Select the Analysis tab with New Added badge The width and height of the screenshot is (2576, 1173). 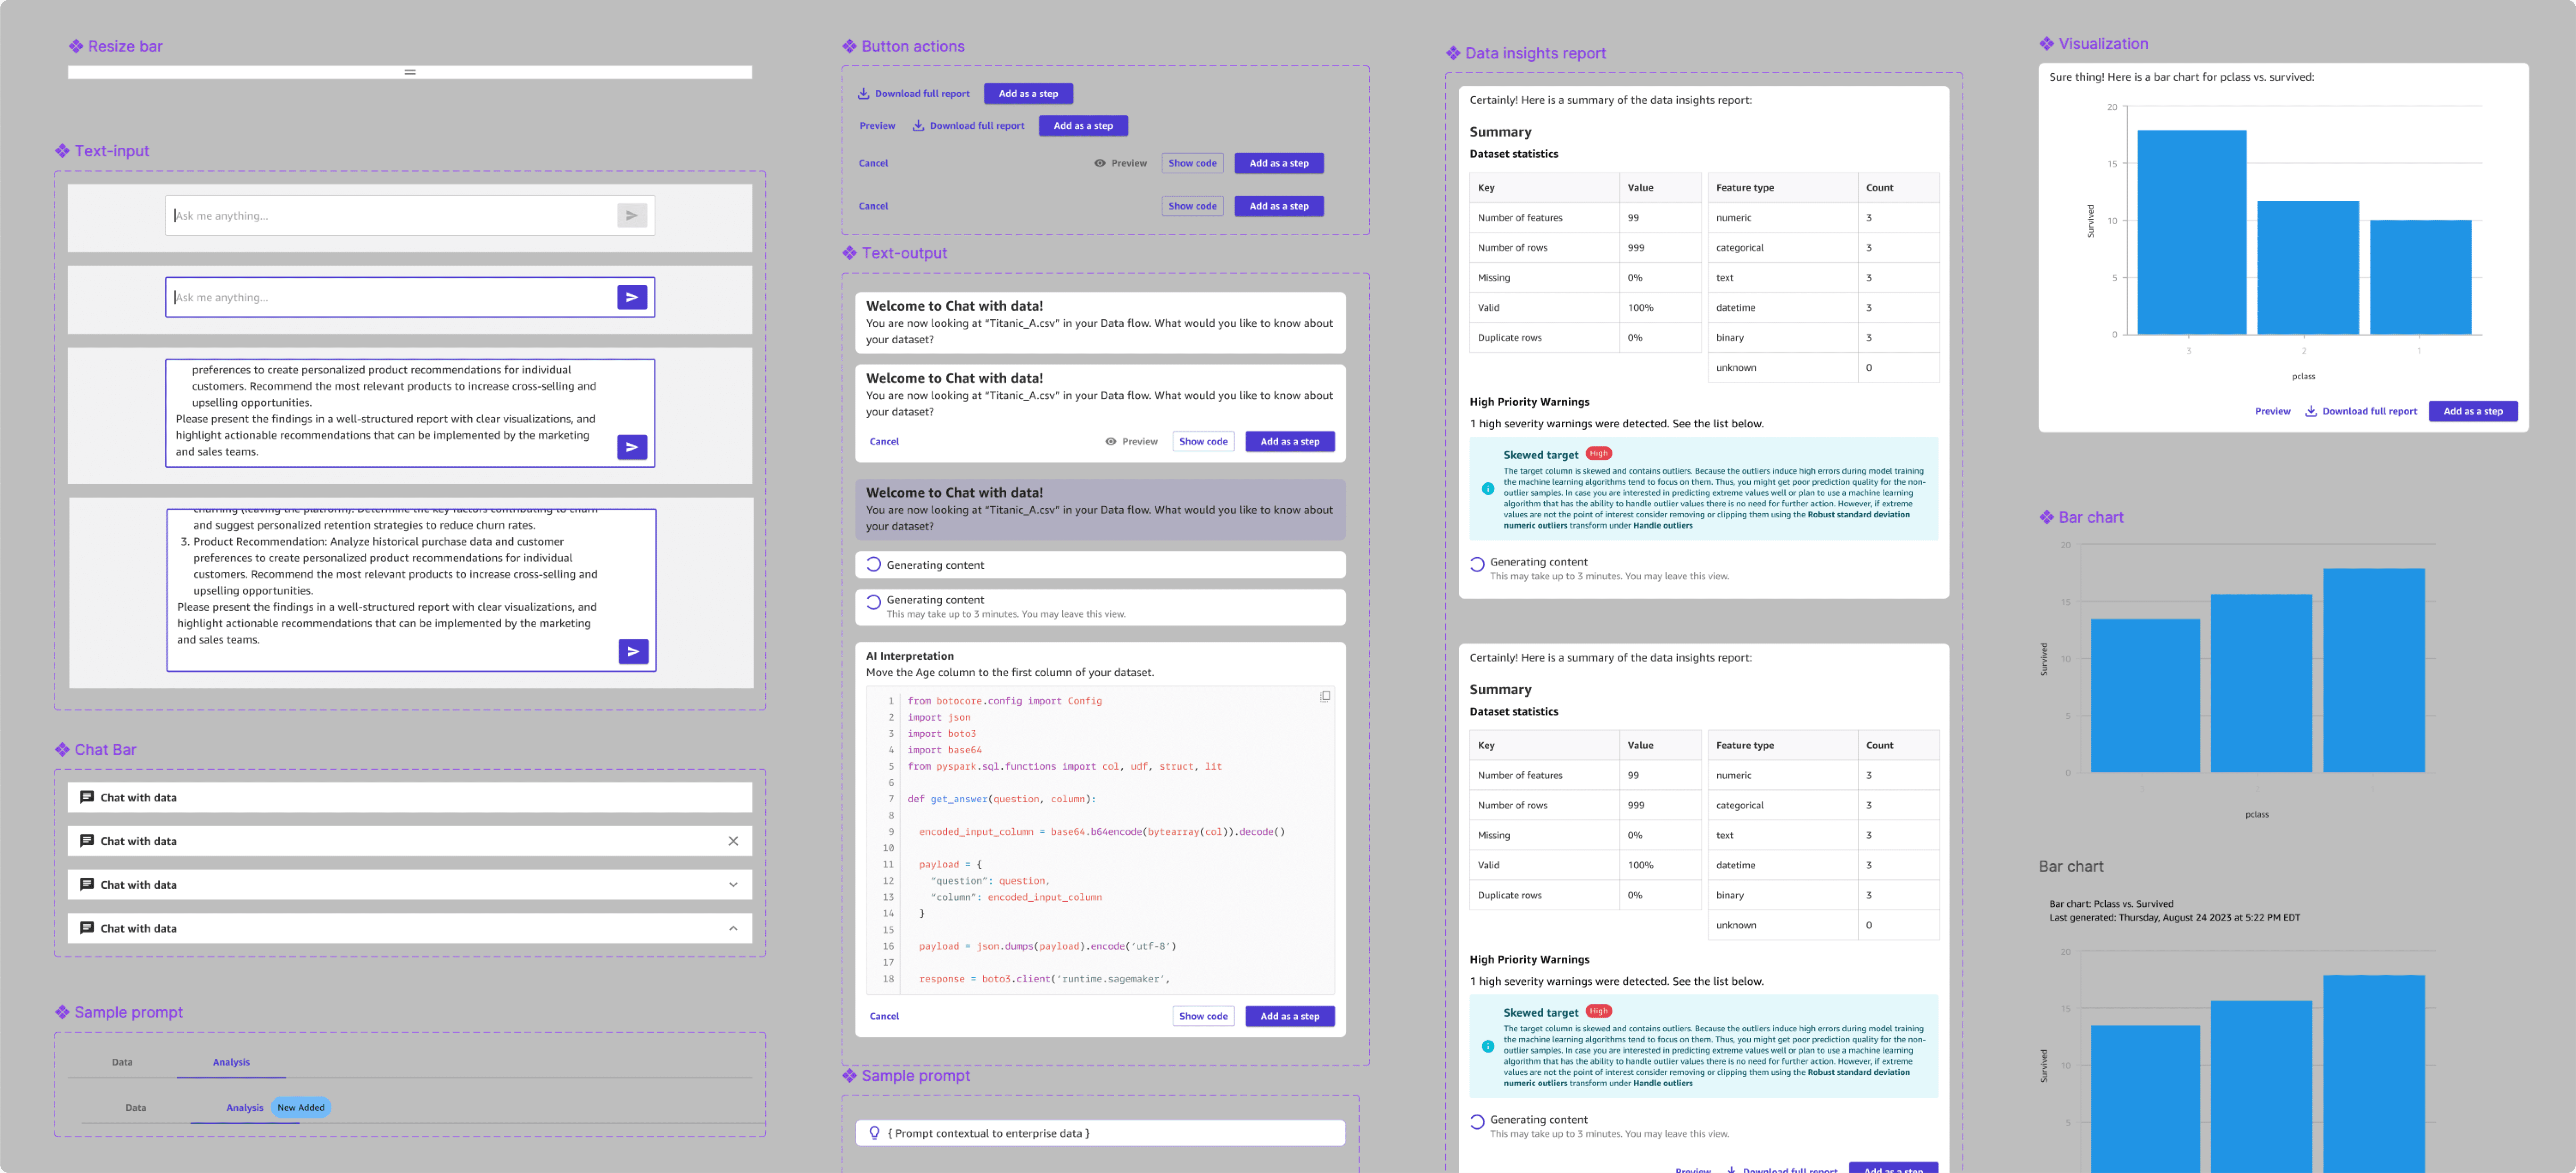point(245,1107)
